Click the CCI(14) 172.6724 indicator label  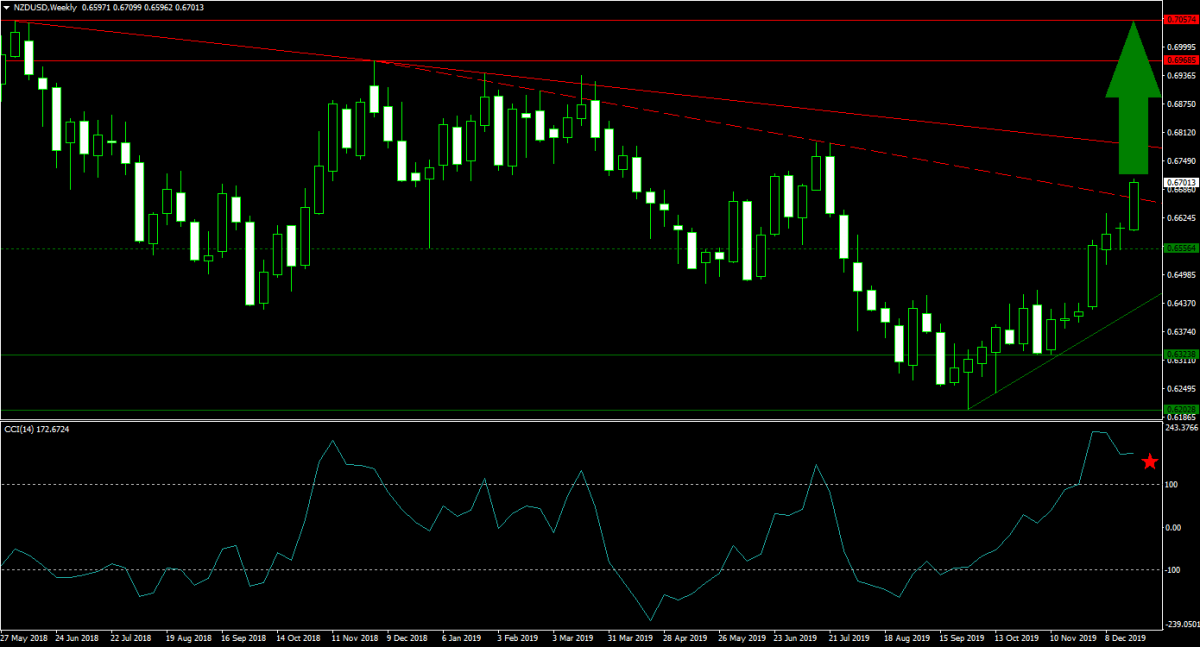[41, 428]
